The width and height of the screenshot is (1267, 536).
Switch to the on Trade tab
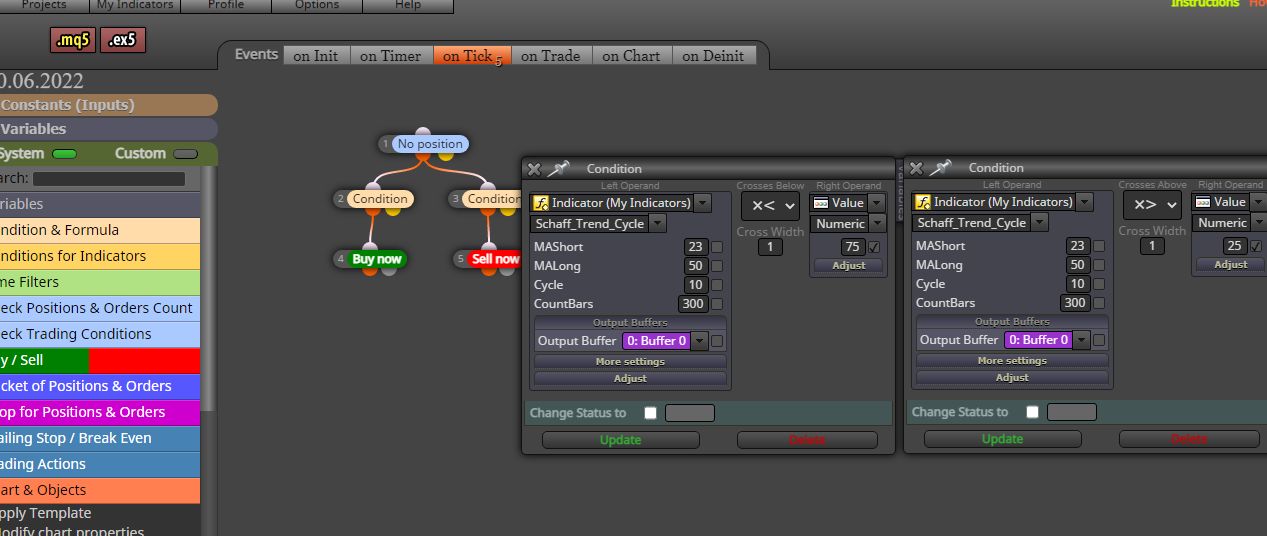coord(551,56)
